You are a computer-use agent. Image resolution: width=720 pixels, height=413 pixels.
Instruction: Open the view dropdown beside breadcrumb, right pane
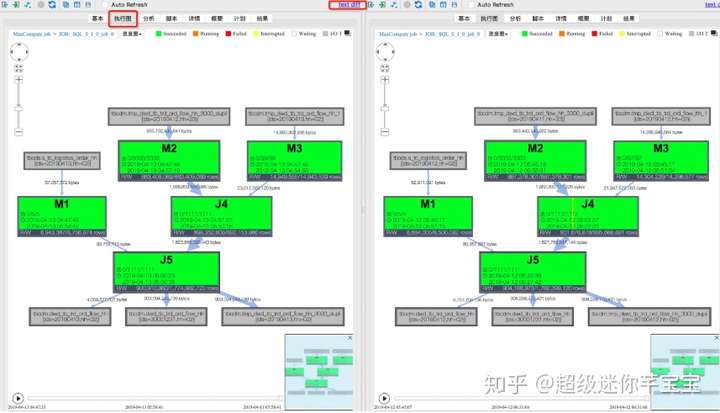[x=498, y=34]
